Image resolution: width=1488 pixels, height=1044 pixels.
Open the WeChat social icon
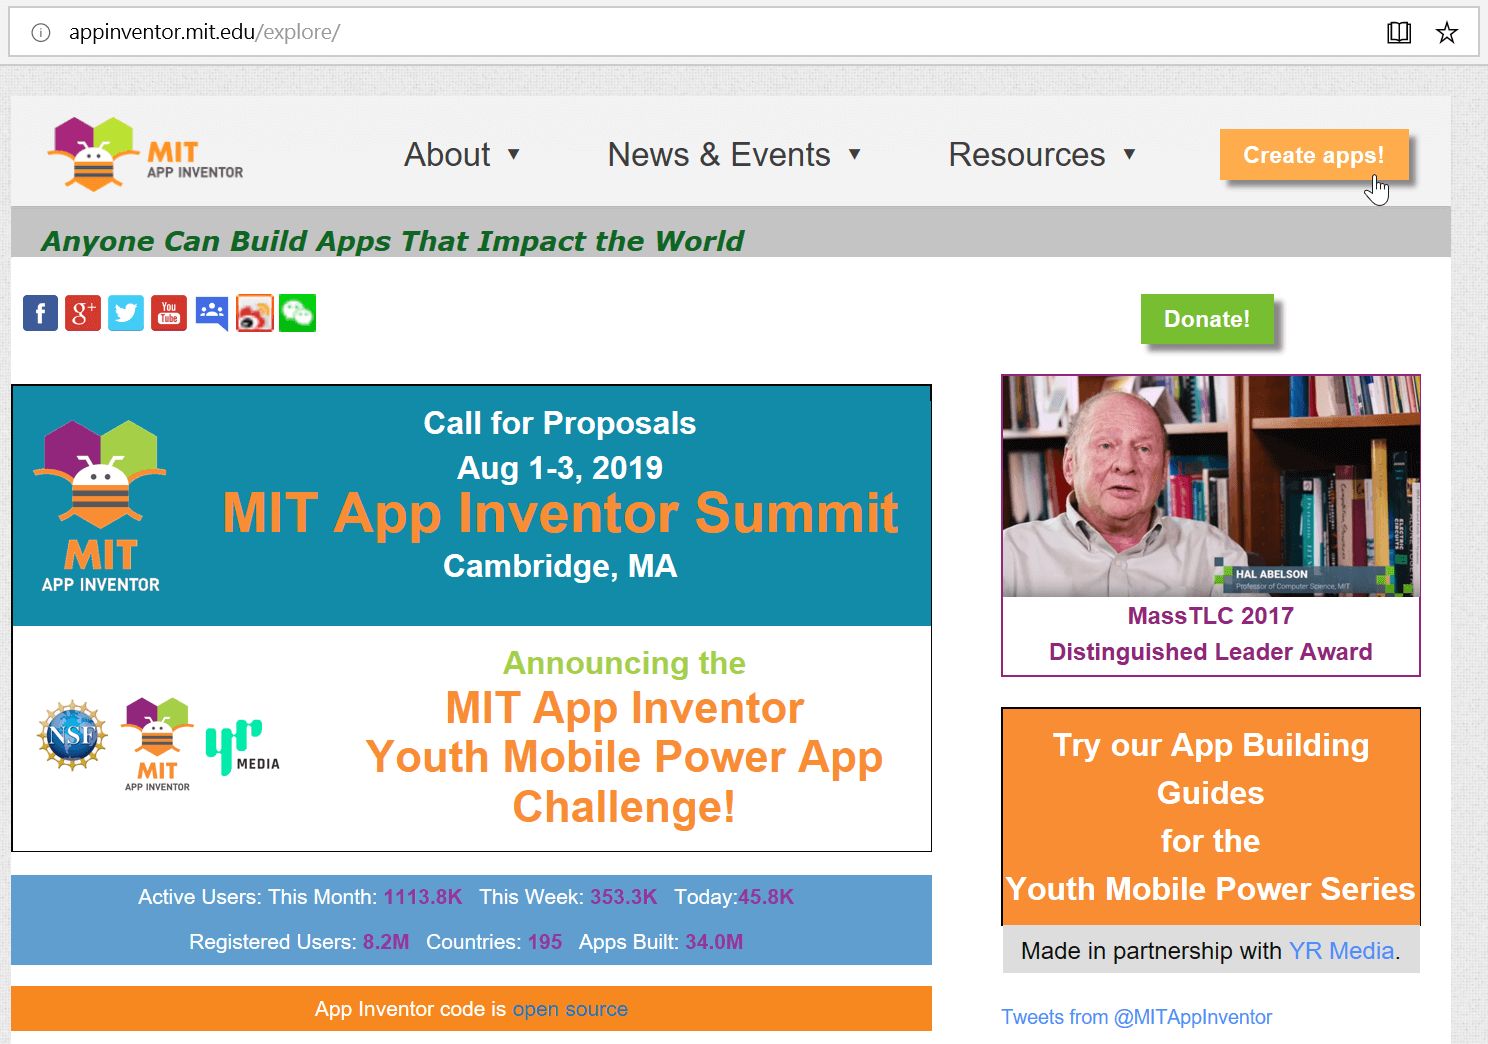click(298, 313)
